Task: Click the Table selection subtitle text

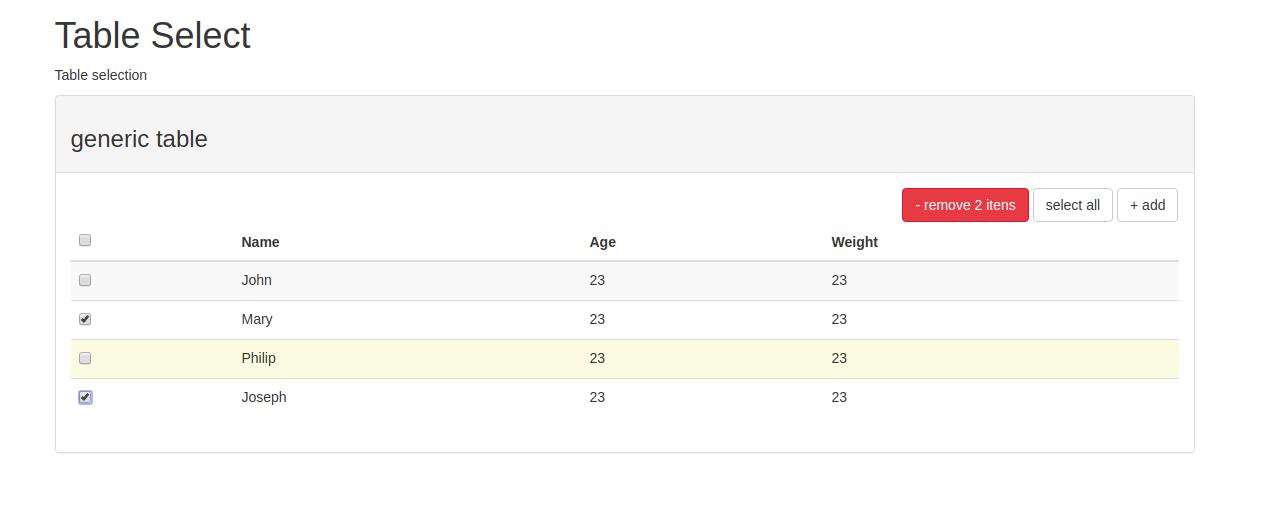Action: (101, 75)
